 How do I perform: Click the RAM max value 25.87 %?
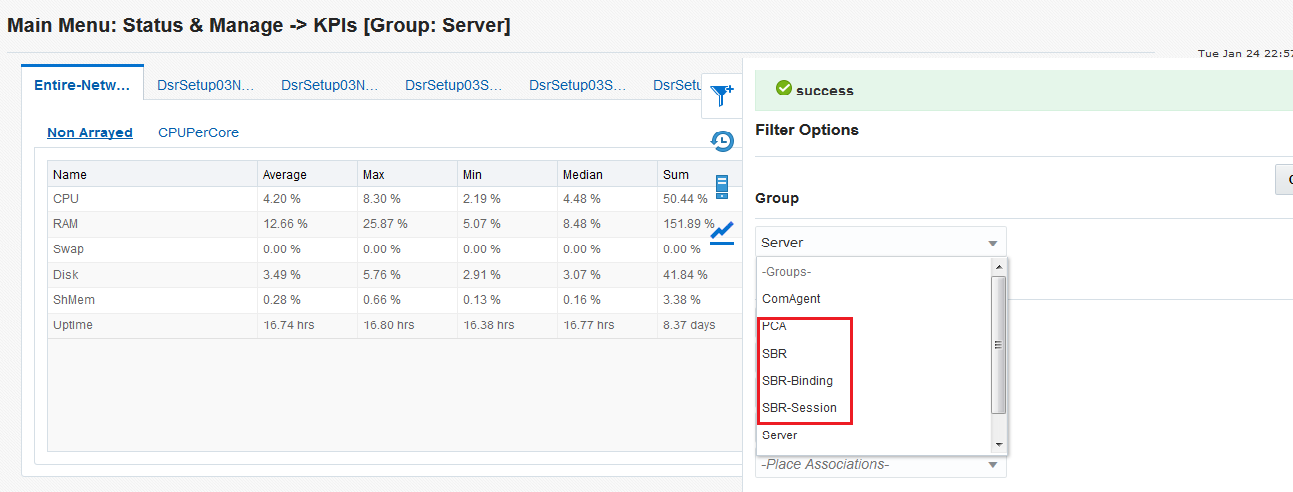pyautogui.click(x=385, y=224)
